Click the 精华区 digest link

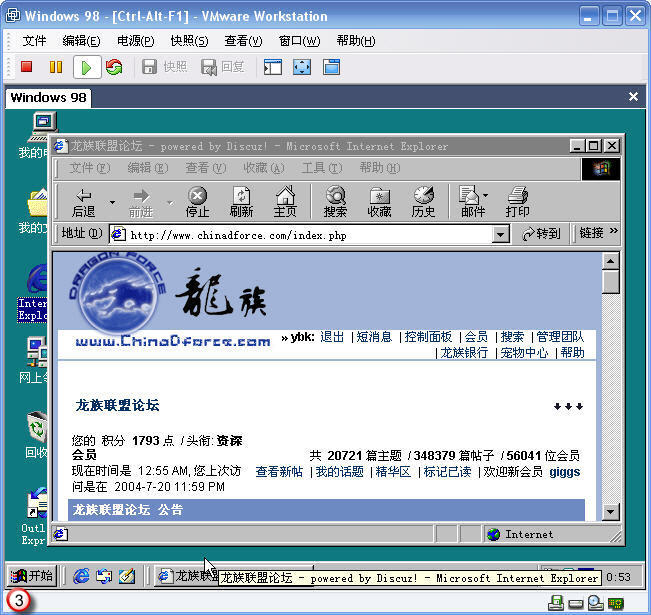393,472
